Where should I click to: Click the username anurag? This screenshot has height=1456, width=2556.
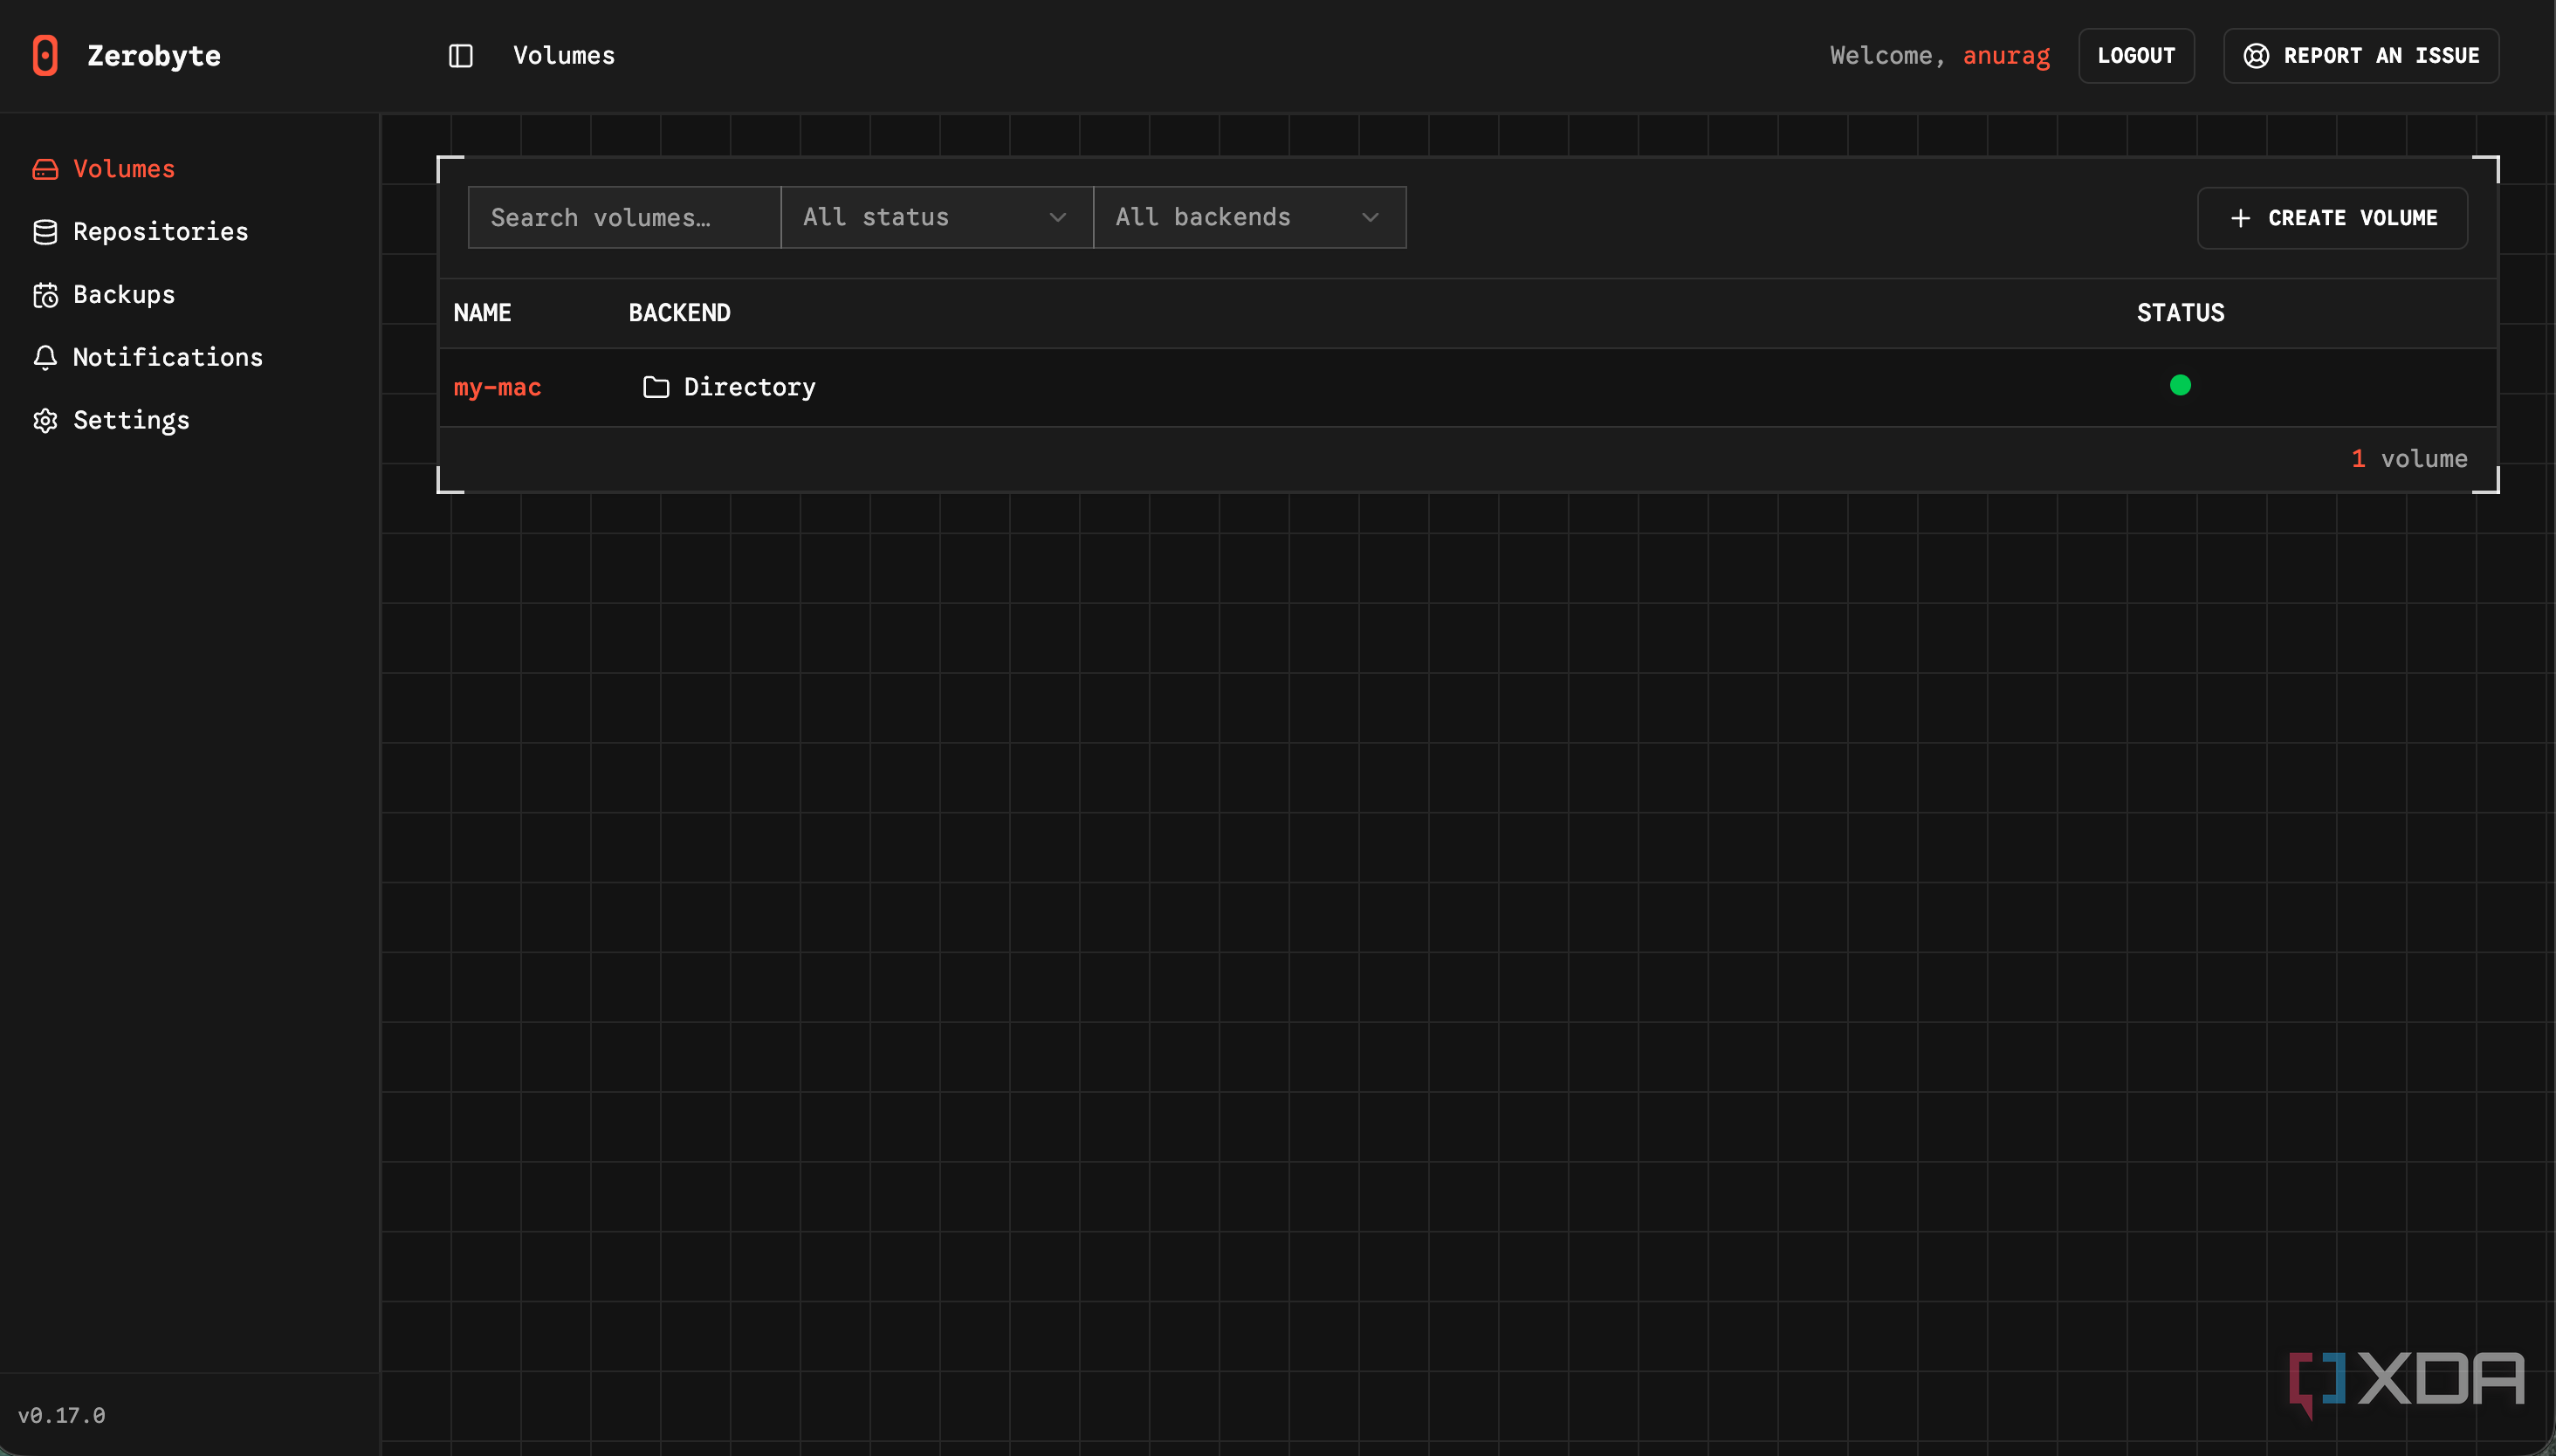[2006, 56]
